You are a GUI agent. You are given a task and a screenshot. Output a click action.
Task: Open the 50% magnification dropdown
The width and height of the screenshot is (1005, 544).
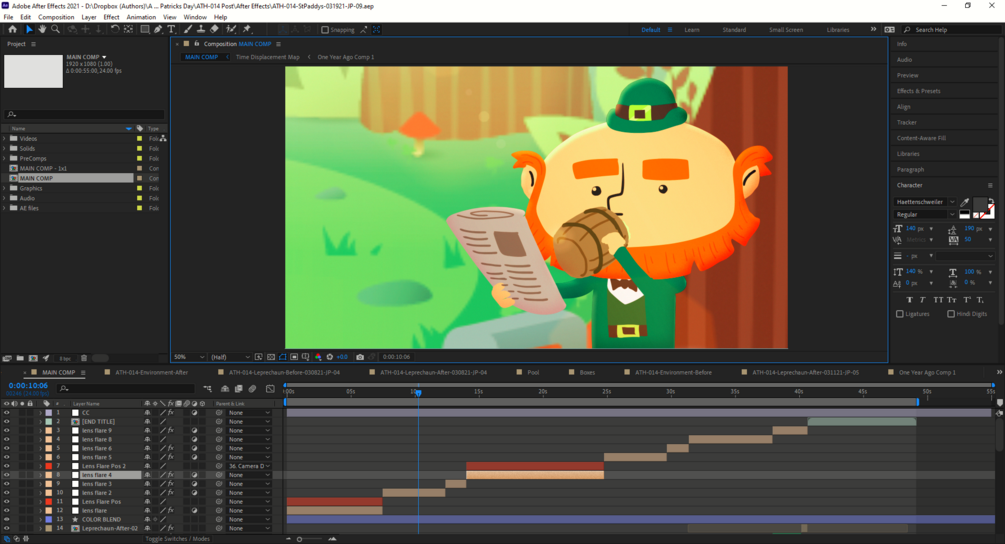tap(189, 357)
